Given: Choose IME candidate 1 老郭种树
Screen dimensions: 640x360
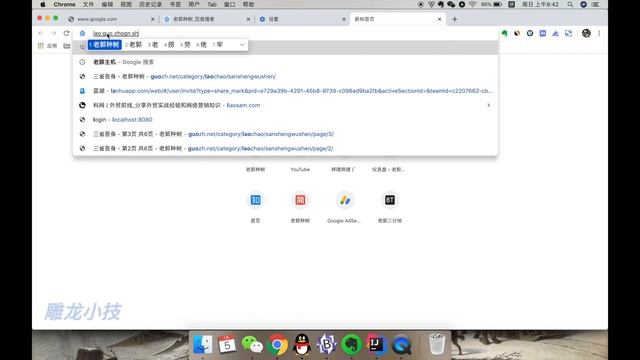Looking at the screenshot, I should [x=104, y=44].
